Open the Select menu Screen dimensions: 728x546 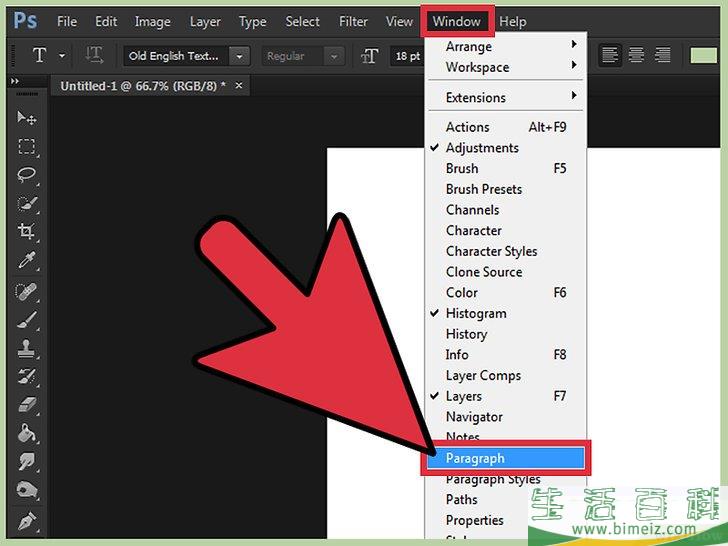tap(302, 21)
